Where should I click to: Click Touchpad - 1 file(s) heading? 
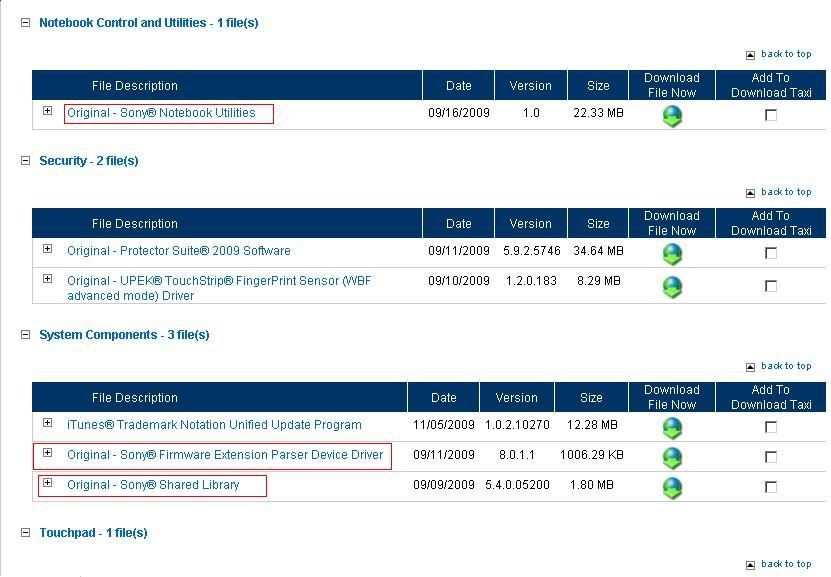(x=93, y=532)
